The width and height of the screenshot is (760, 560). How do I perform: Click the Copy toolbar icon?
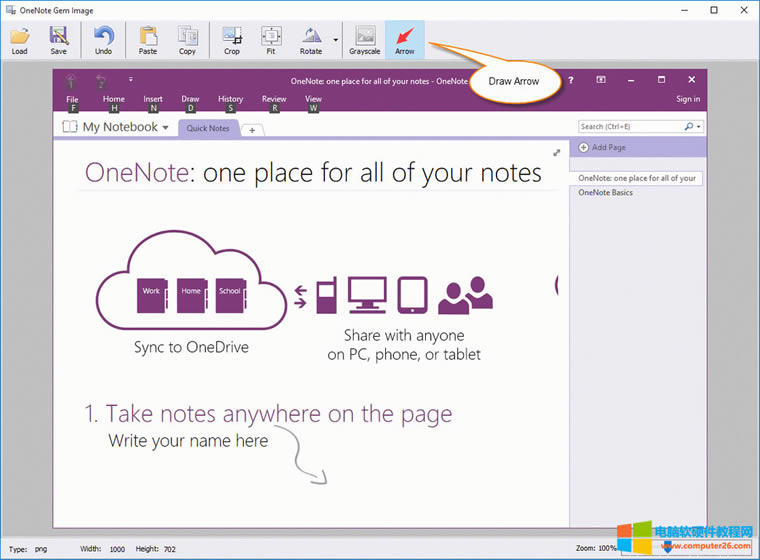187,38
